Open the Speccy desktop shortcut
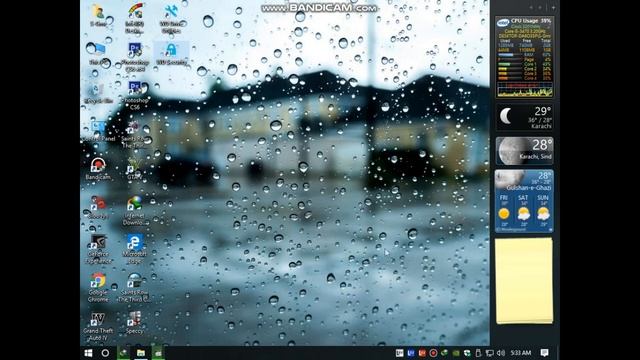The height and width of the screenshot is (360, 640). click(x=135, y=323)
